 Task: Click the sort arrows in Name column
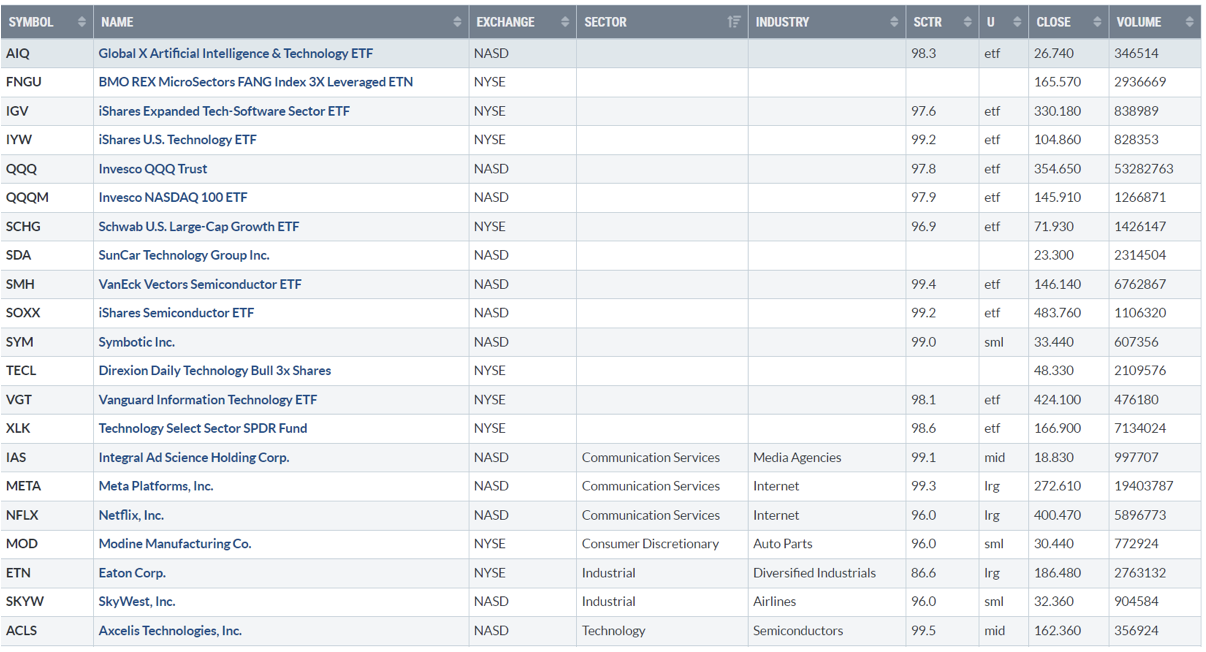point(457,22)
